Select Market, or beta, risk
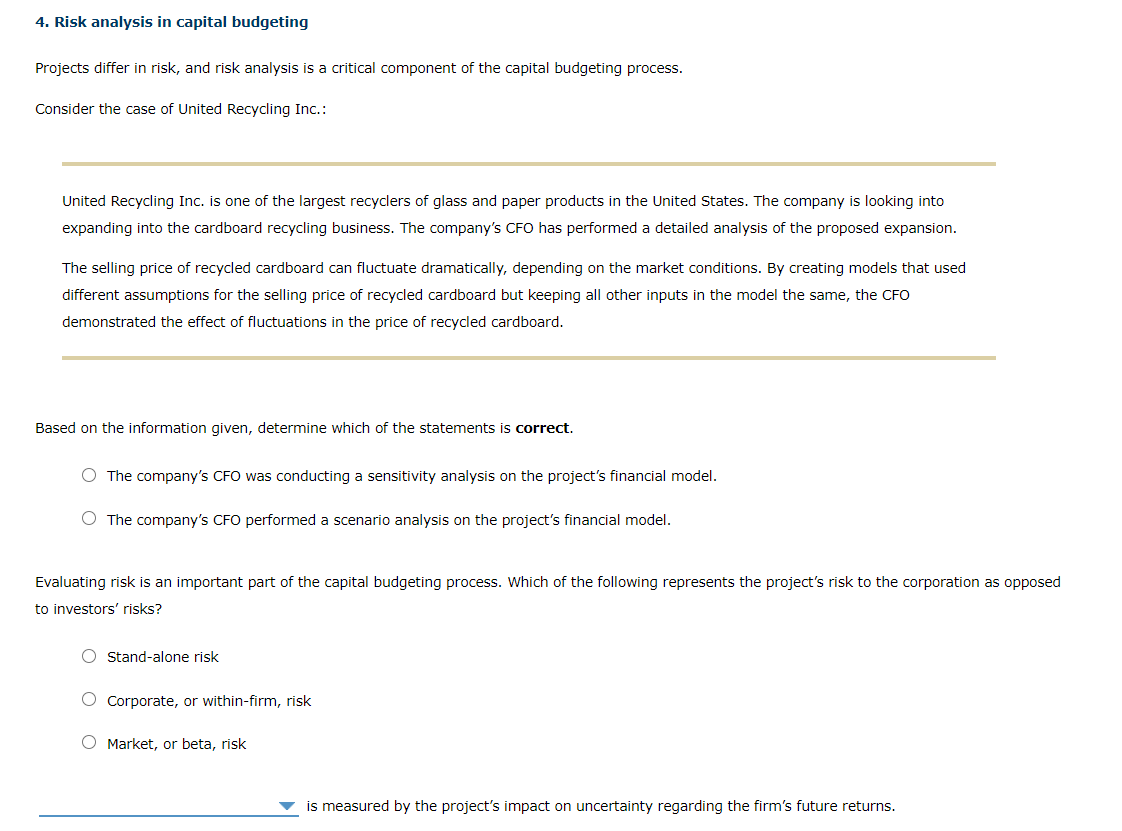 click(x=89, y=742)
